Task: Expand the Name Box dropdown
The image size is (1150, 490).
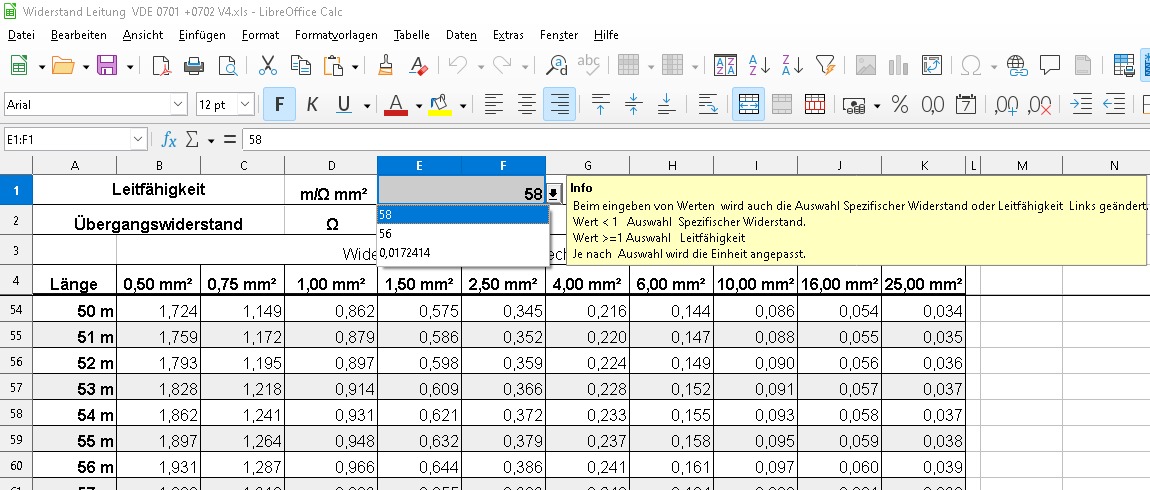Action: coord(139,139)
